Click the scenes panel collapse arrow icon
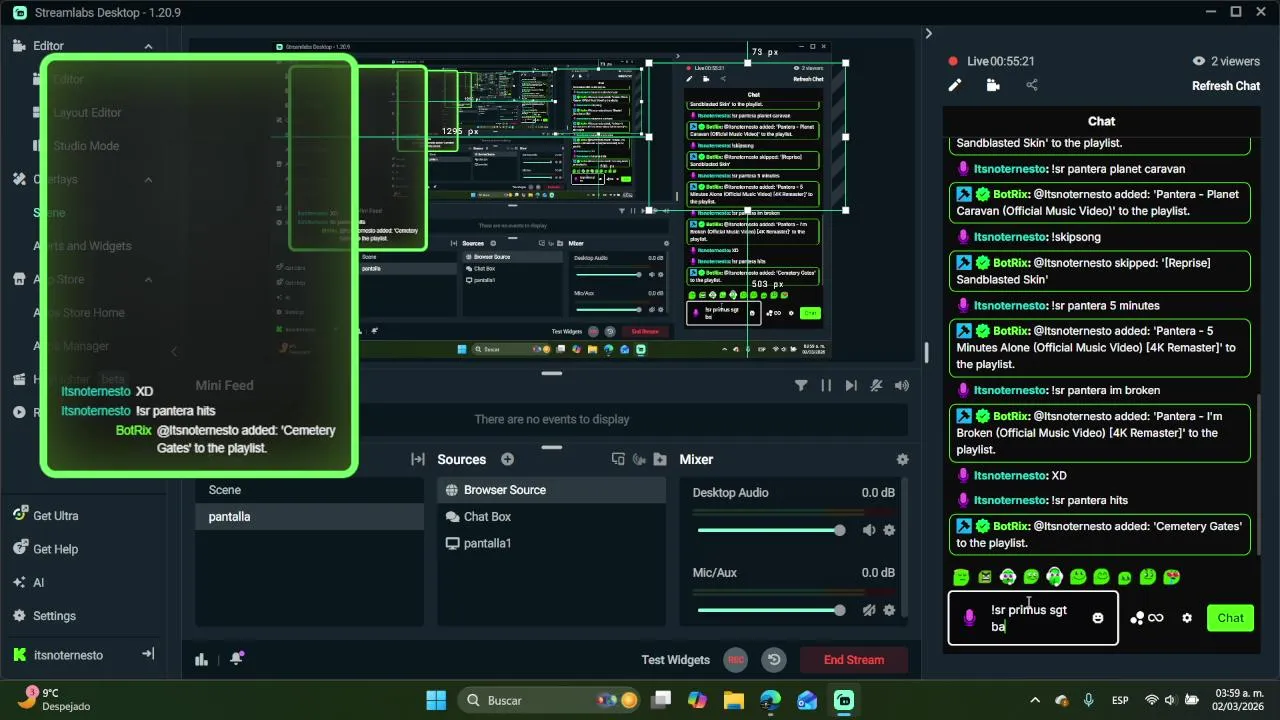 click(417, 459)
